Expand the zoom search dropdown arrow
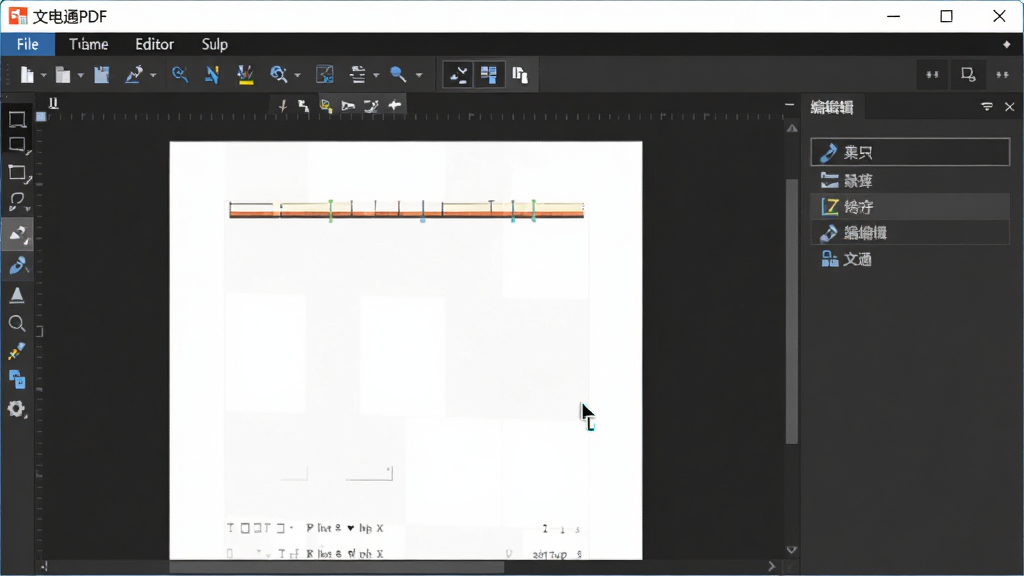Image resolution: width=1024 pixels, height=576 pixels. coord(297,75)
